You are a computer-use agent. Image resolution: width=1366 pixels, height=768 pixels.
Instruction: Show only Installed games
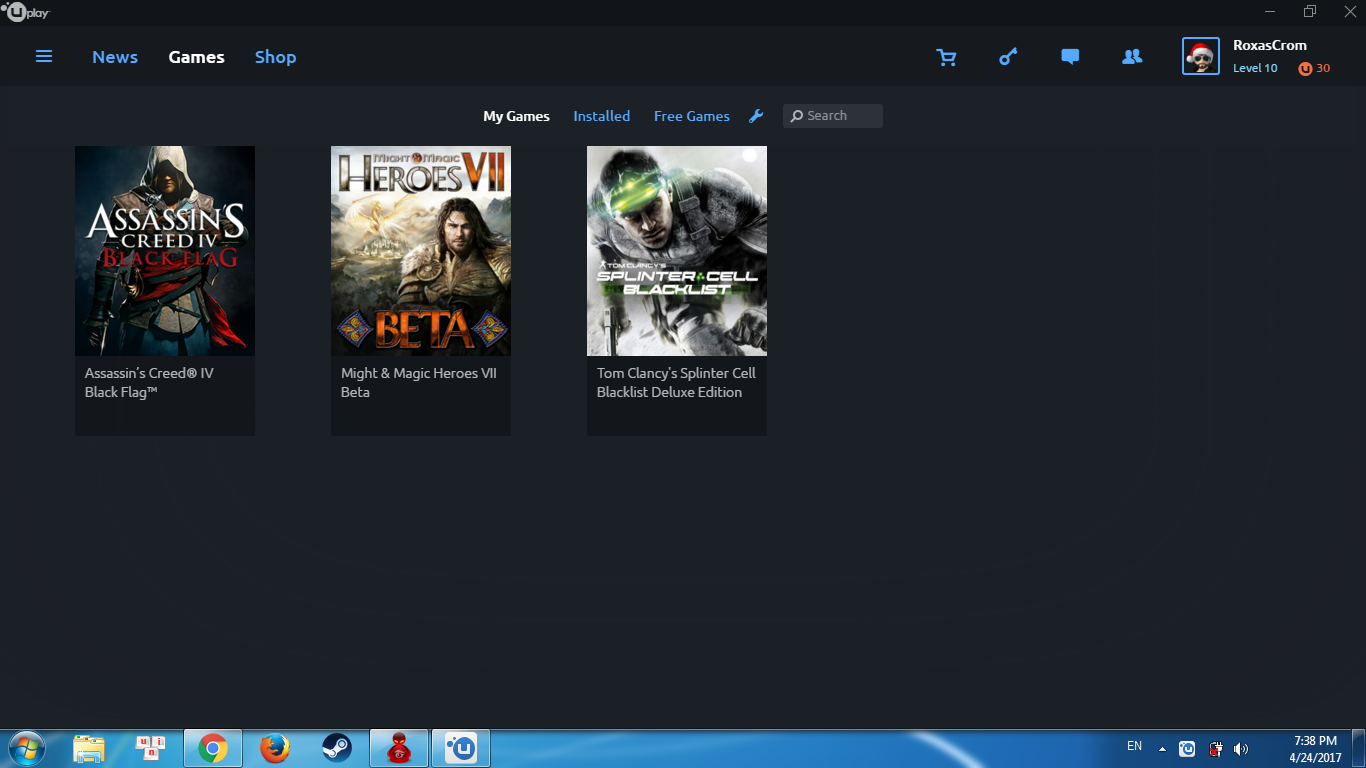click(601, 116)
